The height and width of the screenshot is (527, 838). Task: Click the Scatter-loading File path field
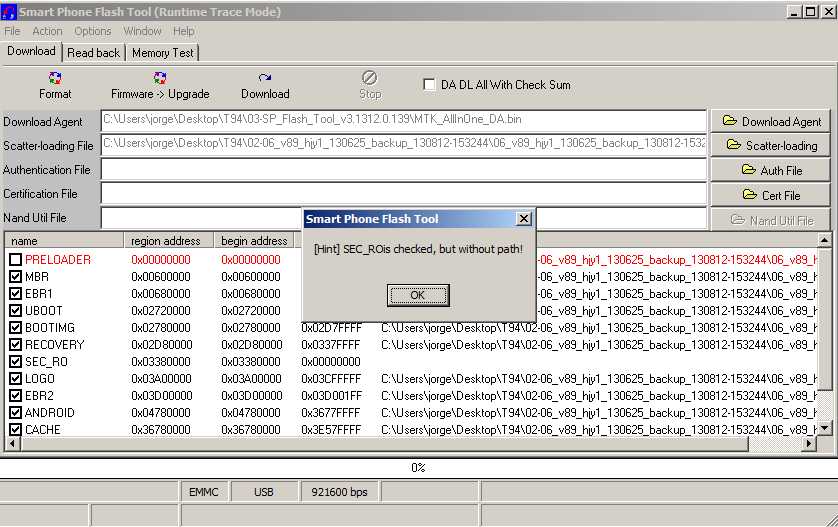point(404,144)
